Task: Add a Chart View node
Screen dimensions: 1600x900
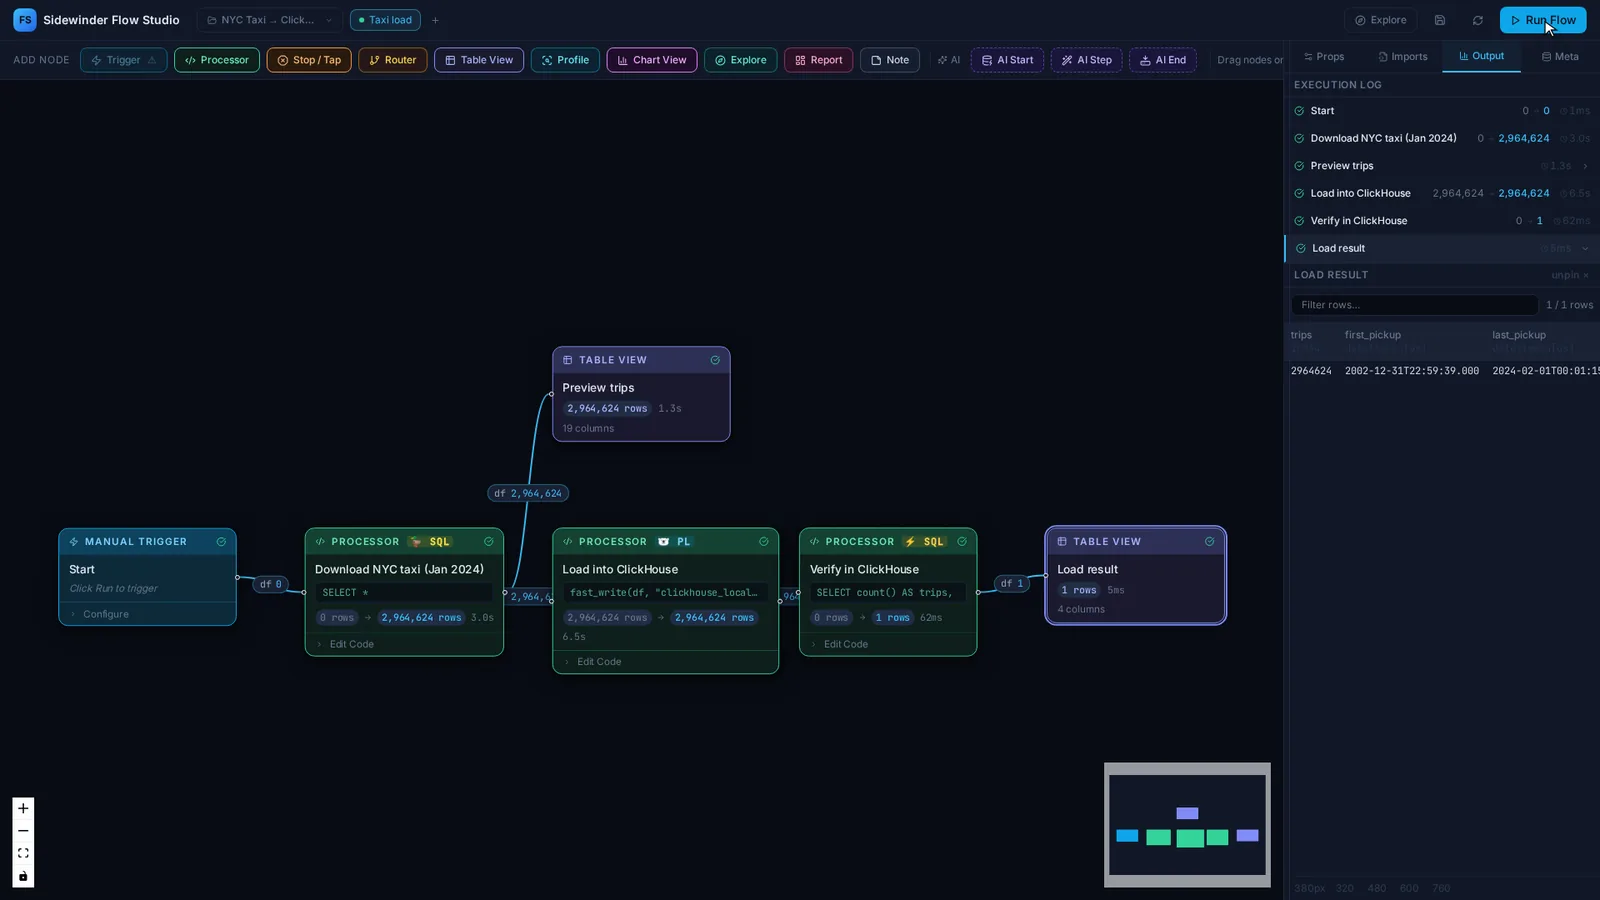Action: pyautogui.click(x=652, y=60)
